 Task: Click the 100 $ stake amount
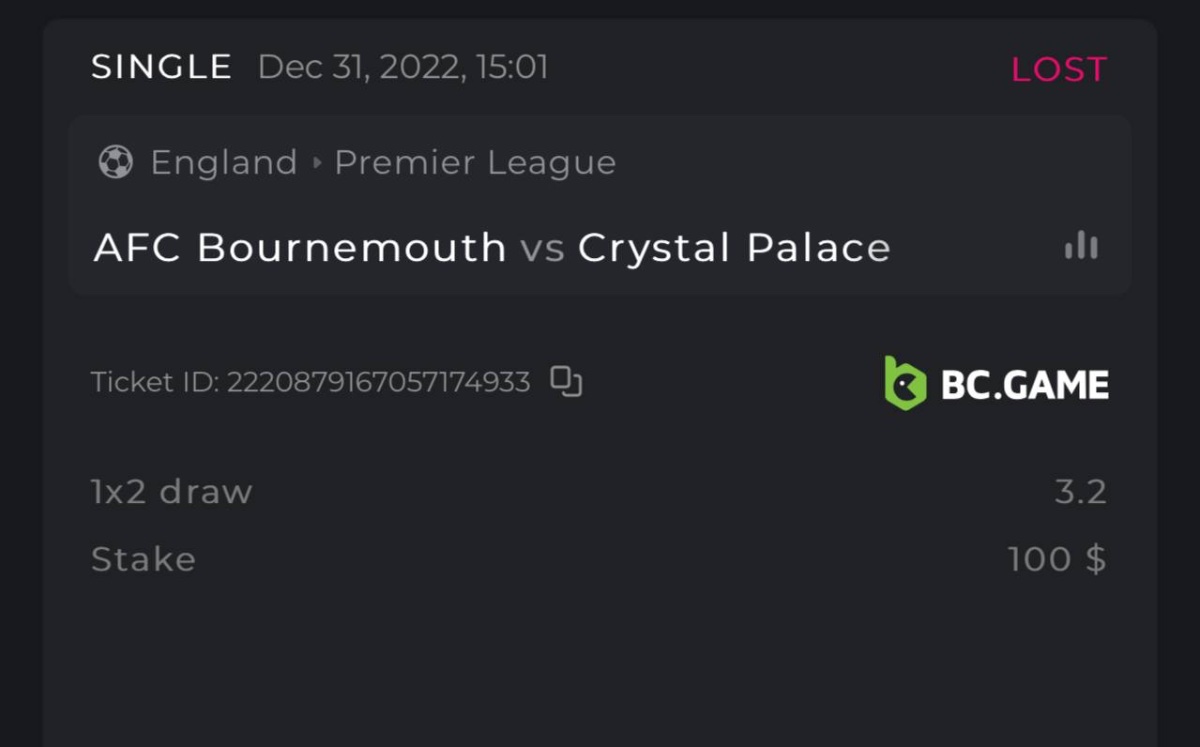coord(1057,559)
